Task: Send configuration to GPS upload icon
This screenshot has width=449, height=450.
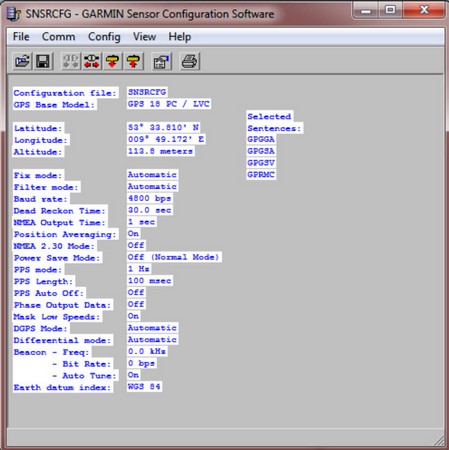Action: 133,61
